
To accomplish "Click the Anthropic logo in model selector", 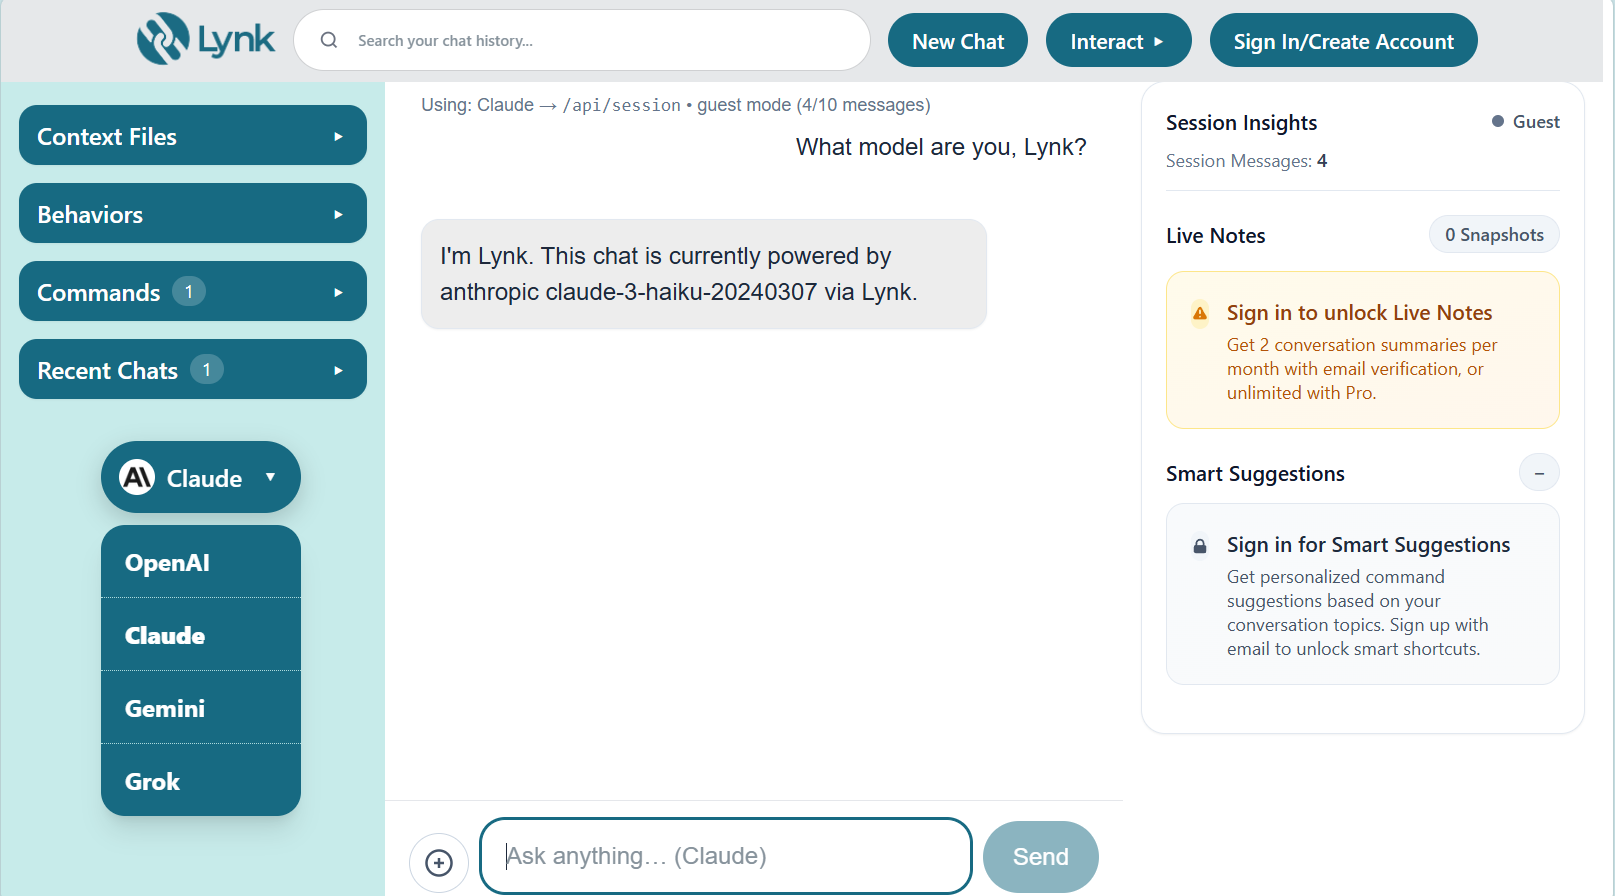I will pos(137,477).
